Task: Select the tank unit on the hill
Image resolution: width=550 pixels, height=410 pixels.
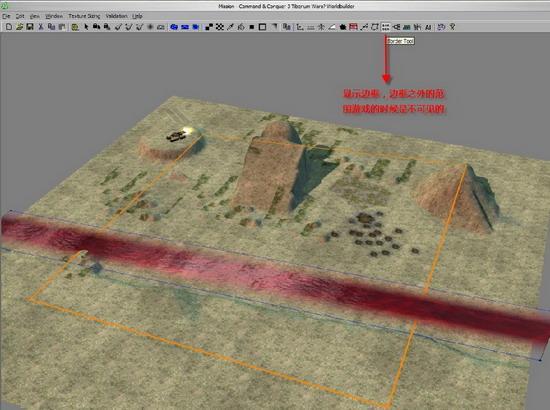Action: click(176, 136)
